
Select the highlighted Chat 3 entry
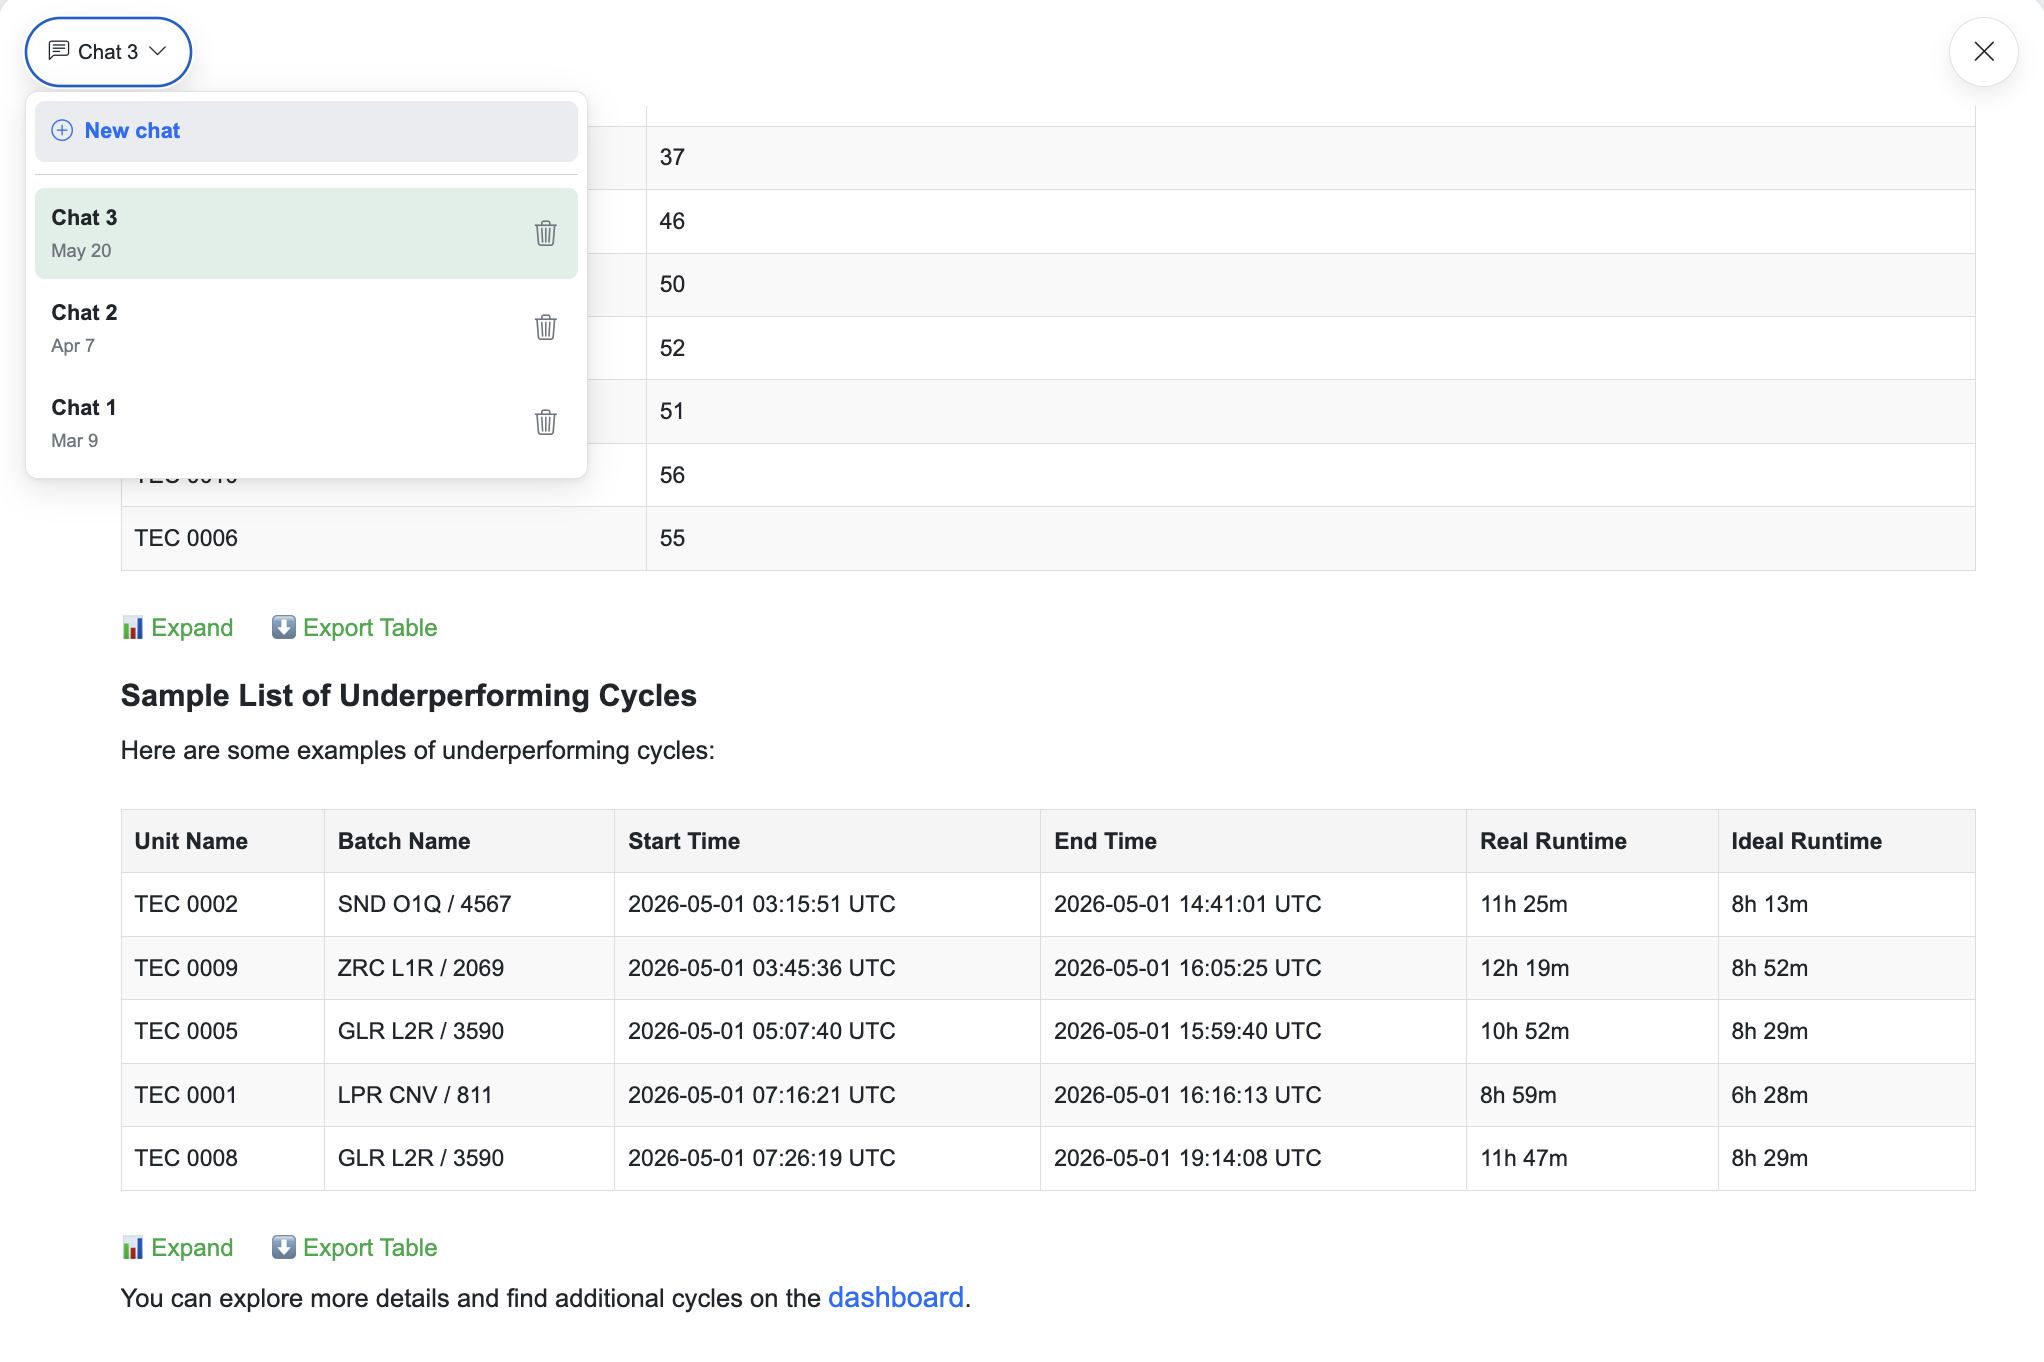click(306, 233)
